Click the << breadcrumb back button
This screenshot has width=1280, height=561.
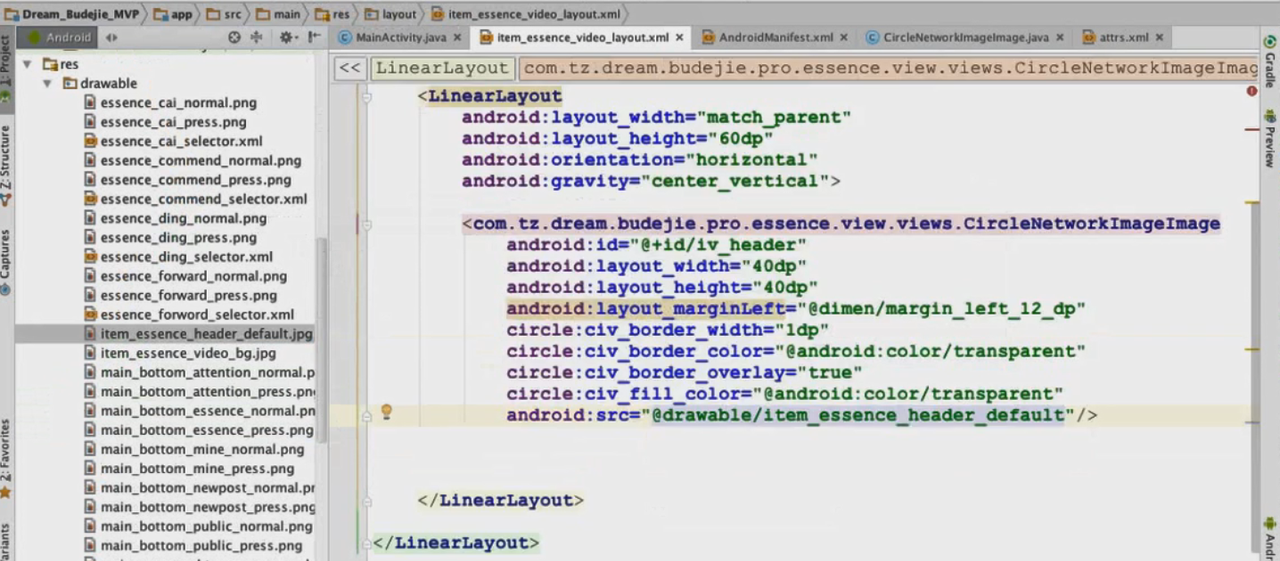[349, 68]
